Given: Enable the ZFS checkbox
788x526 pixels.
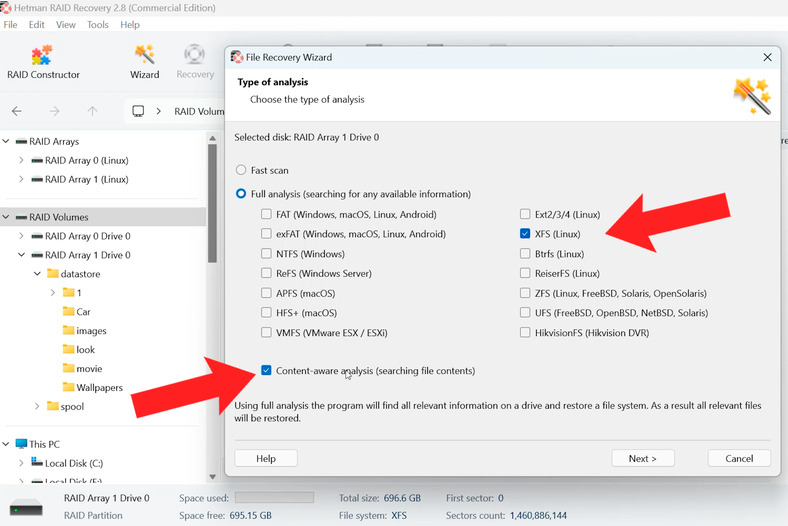Looking at the screenshot, I should coord(525,293).
